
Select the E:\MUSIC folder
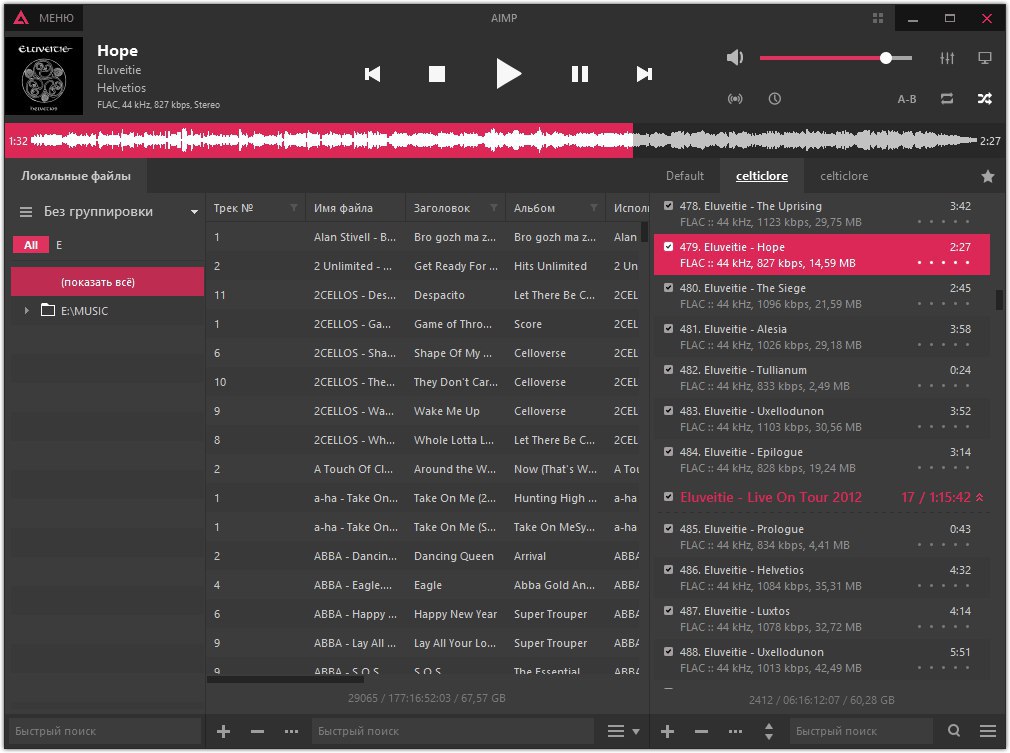click(x=84, y=310)
